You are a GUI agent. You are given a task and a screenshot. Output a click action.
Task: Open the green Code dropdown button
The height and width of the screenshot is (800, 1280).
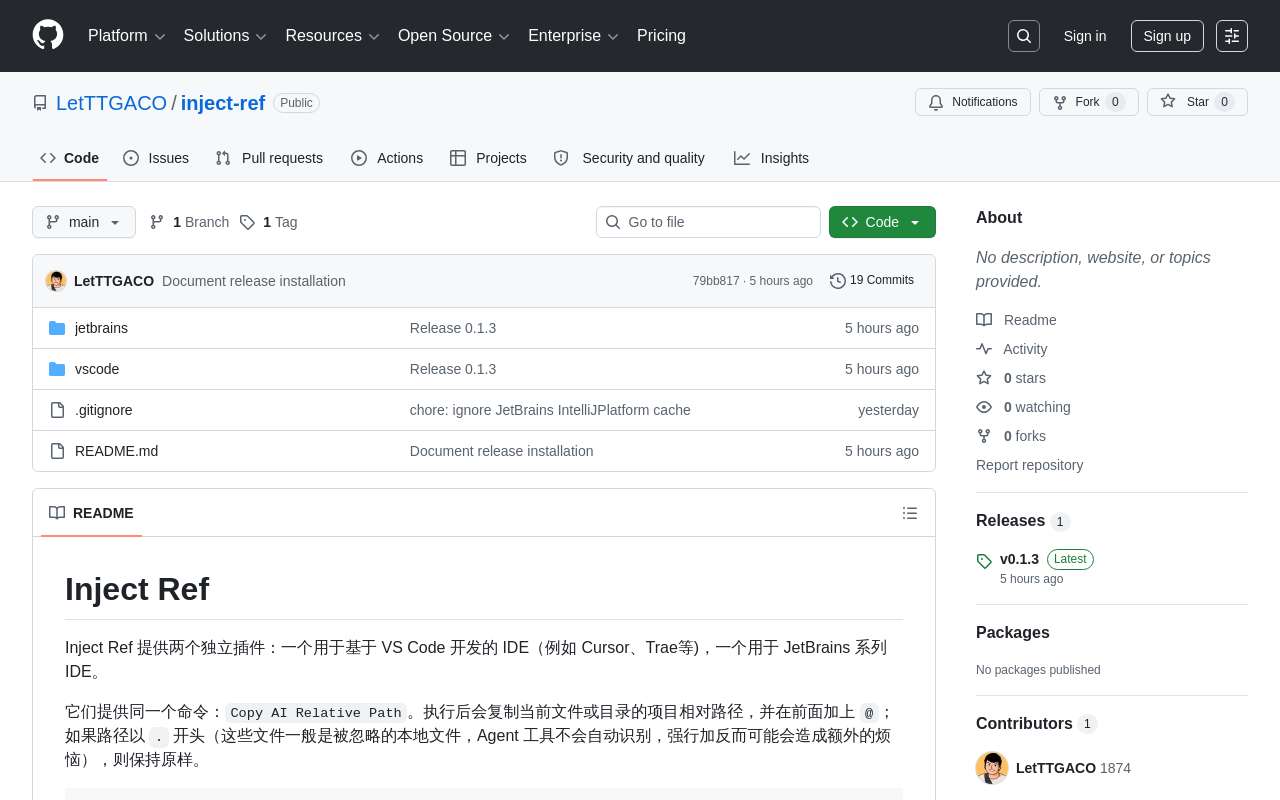[x=882, y=222]
